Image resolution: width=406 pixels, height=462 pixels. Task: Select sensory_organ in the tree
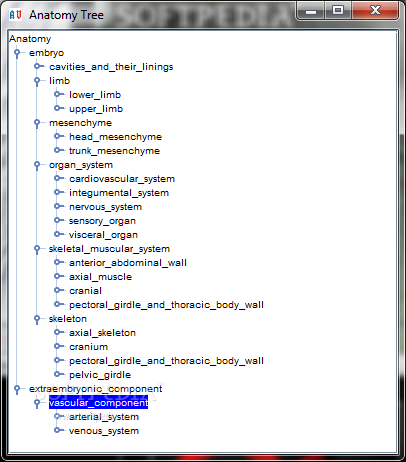102,221
